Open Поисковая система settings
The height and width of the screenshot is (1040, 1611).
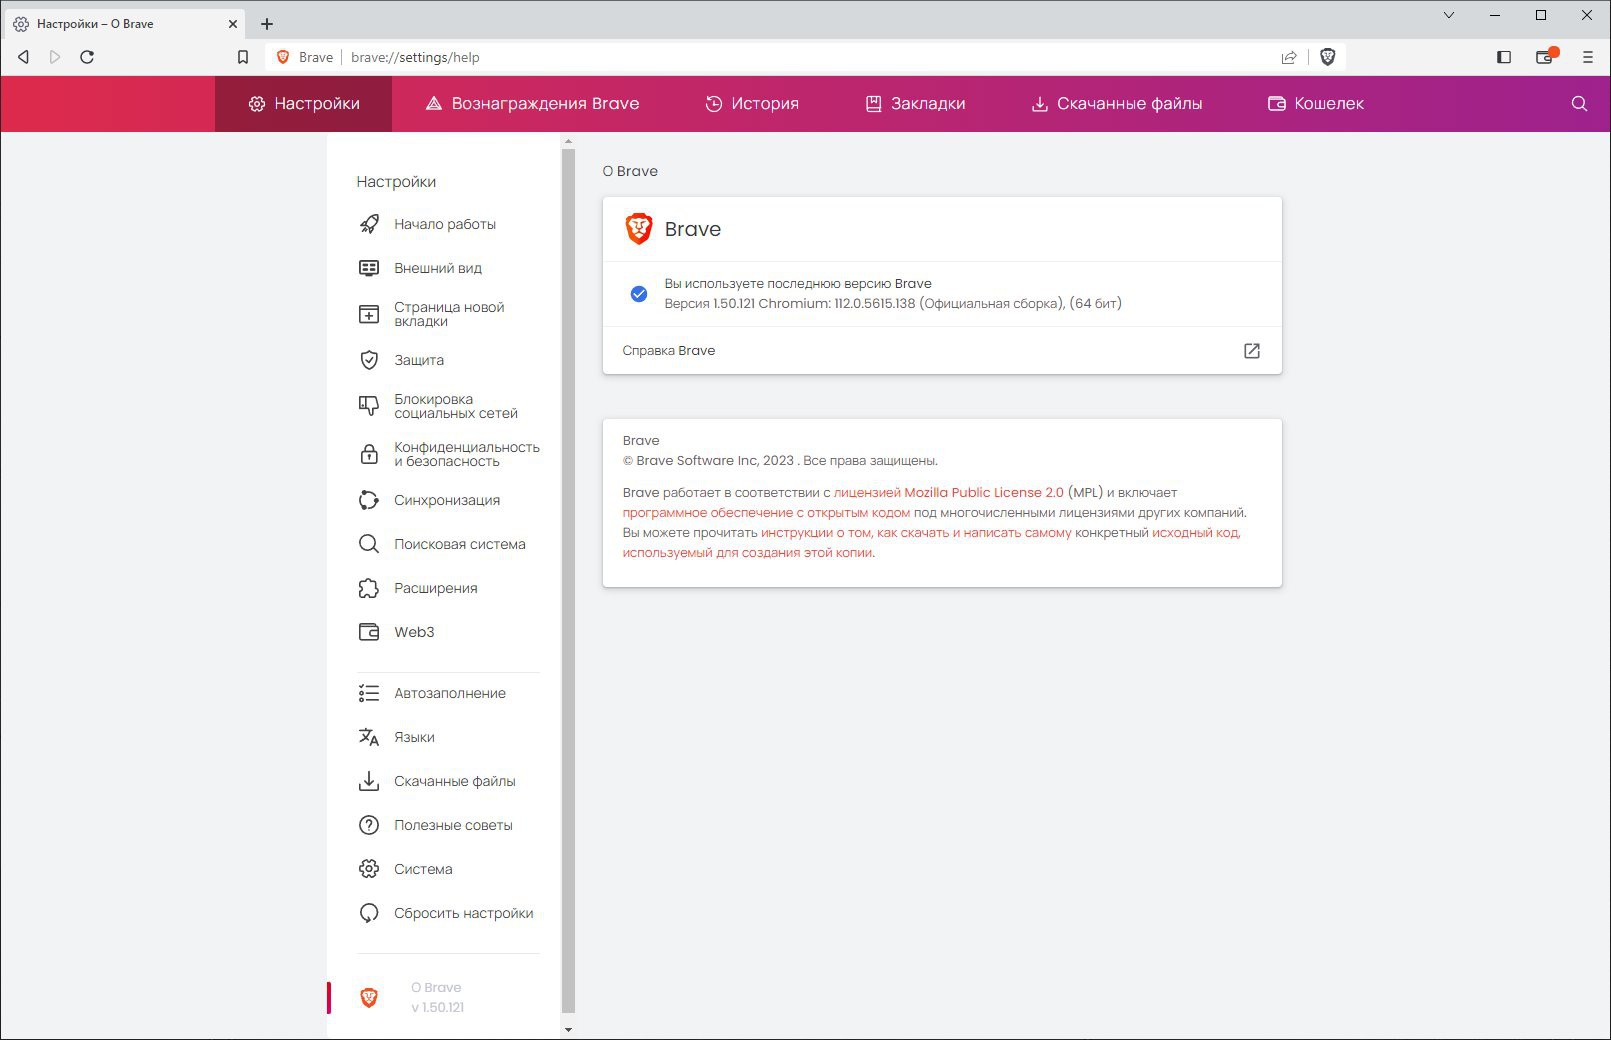tap(460, 544)
